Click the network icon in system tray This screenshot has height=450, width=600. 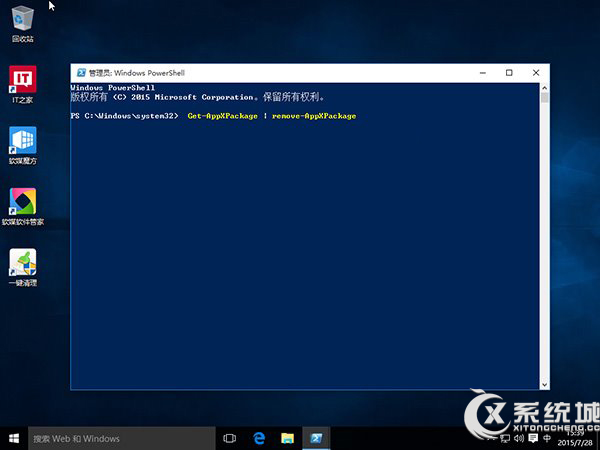tap(505, 439)
